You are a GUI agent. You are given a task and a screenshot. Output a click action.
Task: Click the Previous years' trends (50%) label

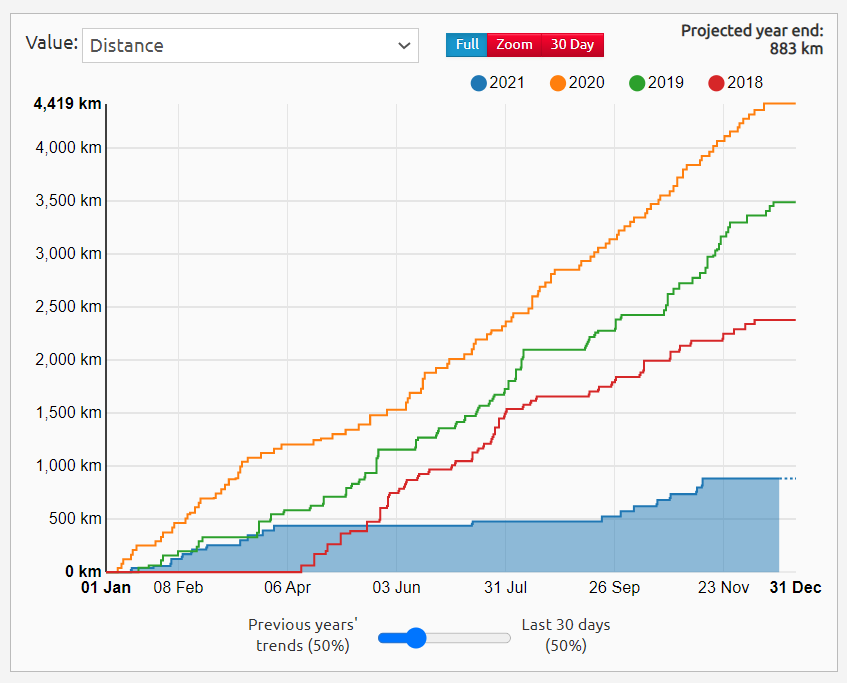point(303,635)
